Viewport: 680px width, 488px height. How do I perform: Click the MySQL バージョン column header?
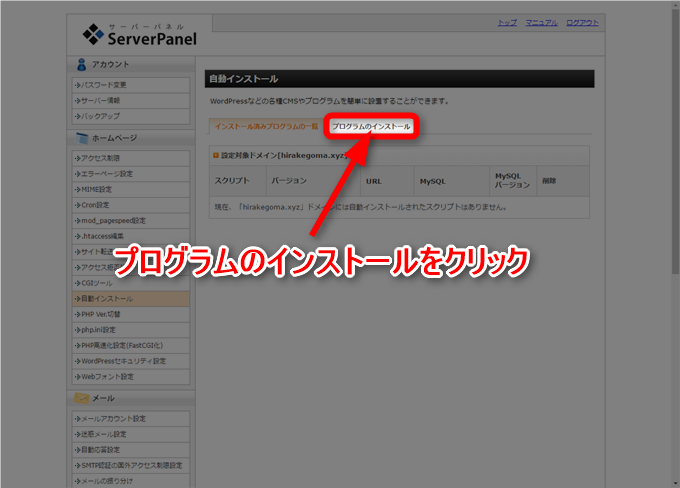click(x=512, y=180)
